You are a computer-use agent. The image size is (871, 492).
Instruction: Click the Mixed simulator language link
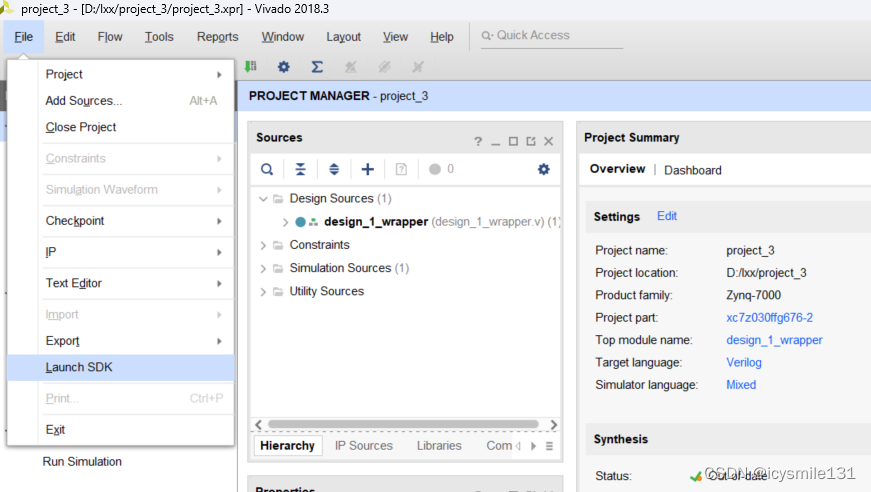pyautogui.click(x=741, y=385)
